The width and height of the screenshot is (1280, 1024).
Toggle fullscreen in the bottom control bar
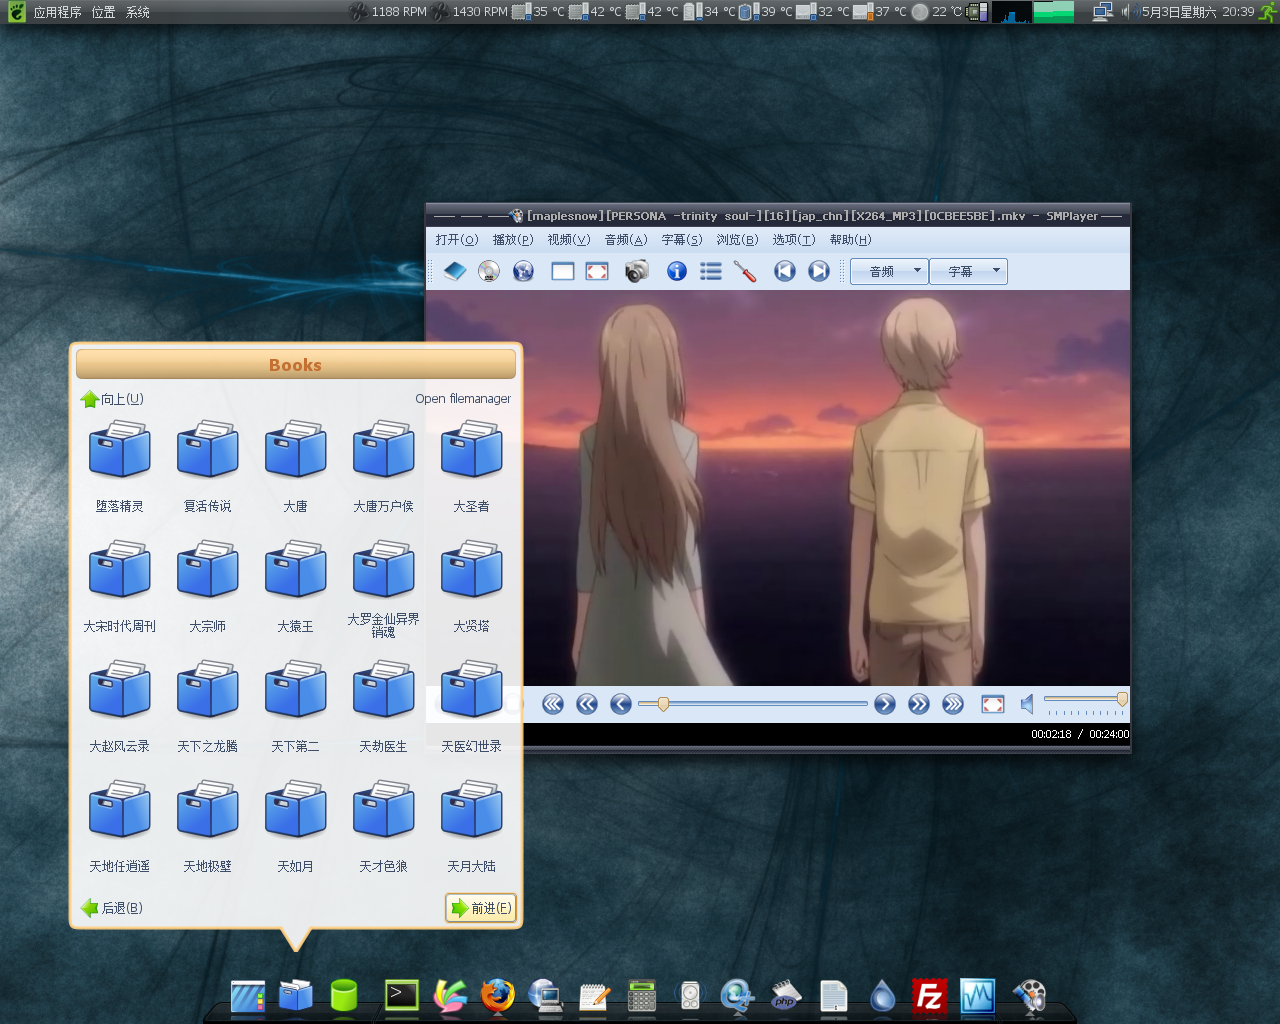pyautogui.click(x=993, y=704)
